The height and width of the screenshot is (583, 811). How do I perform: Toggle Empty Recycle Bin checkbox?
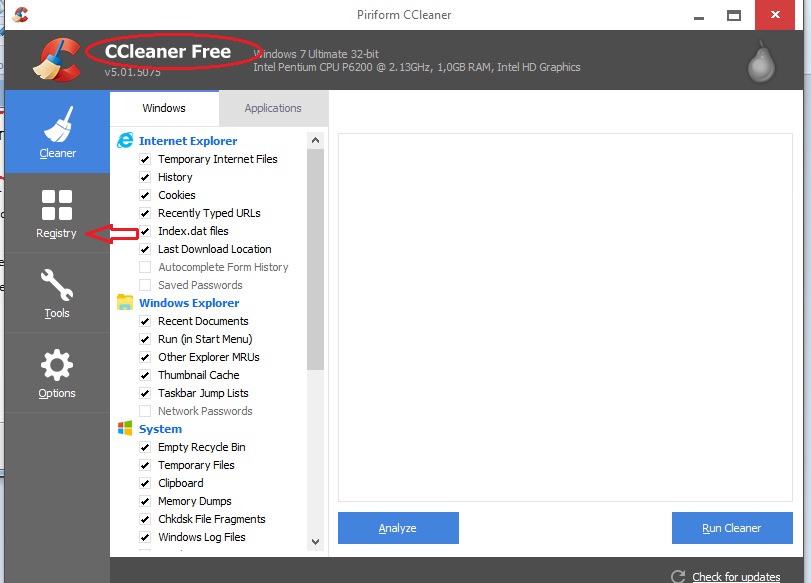point(145,447)
